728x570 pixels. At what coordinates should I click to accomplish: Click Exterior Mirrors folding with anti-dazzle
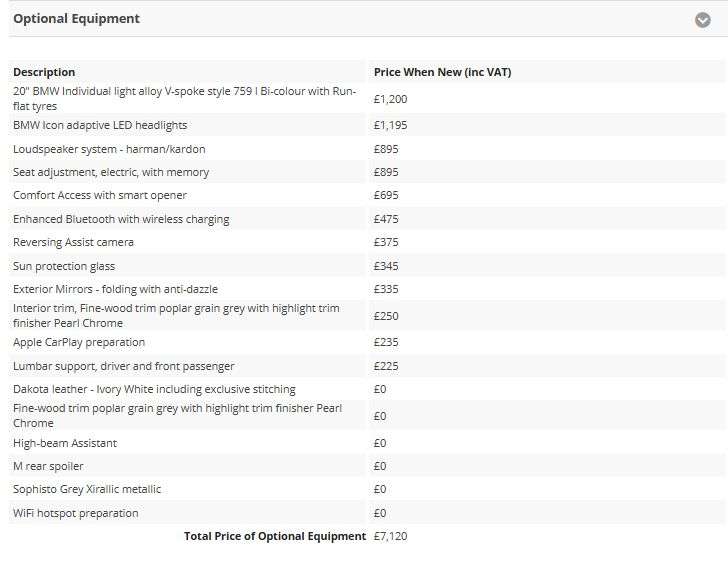(x=115, y=289)
